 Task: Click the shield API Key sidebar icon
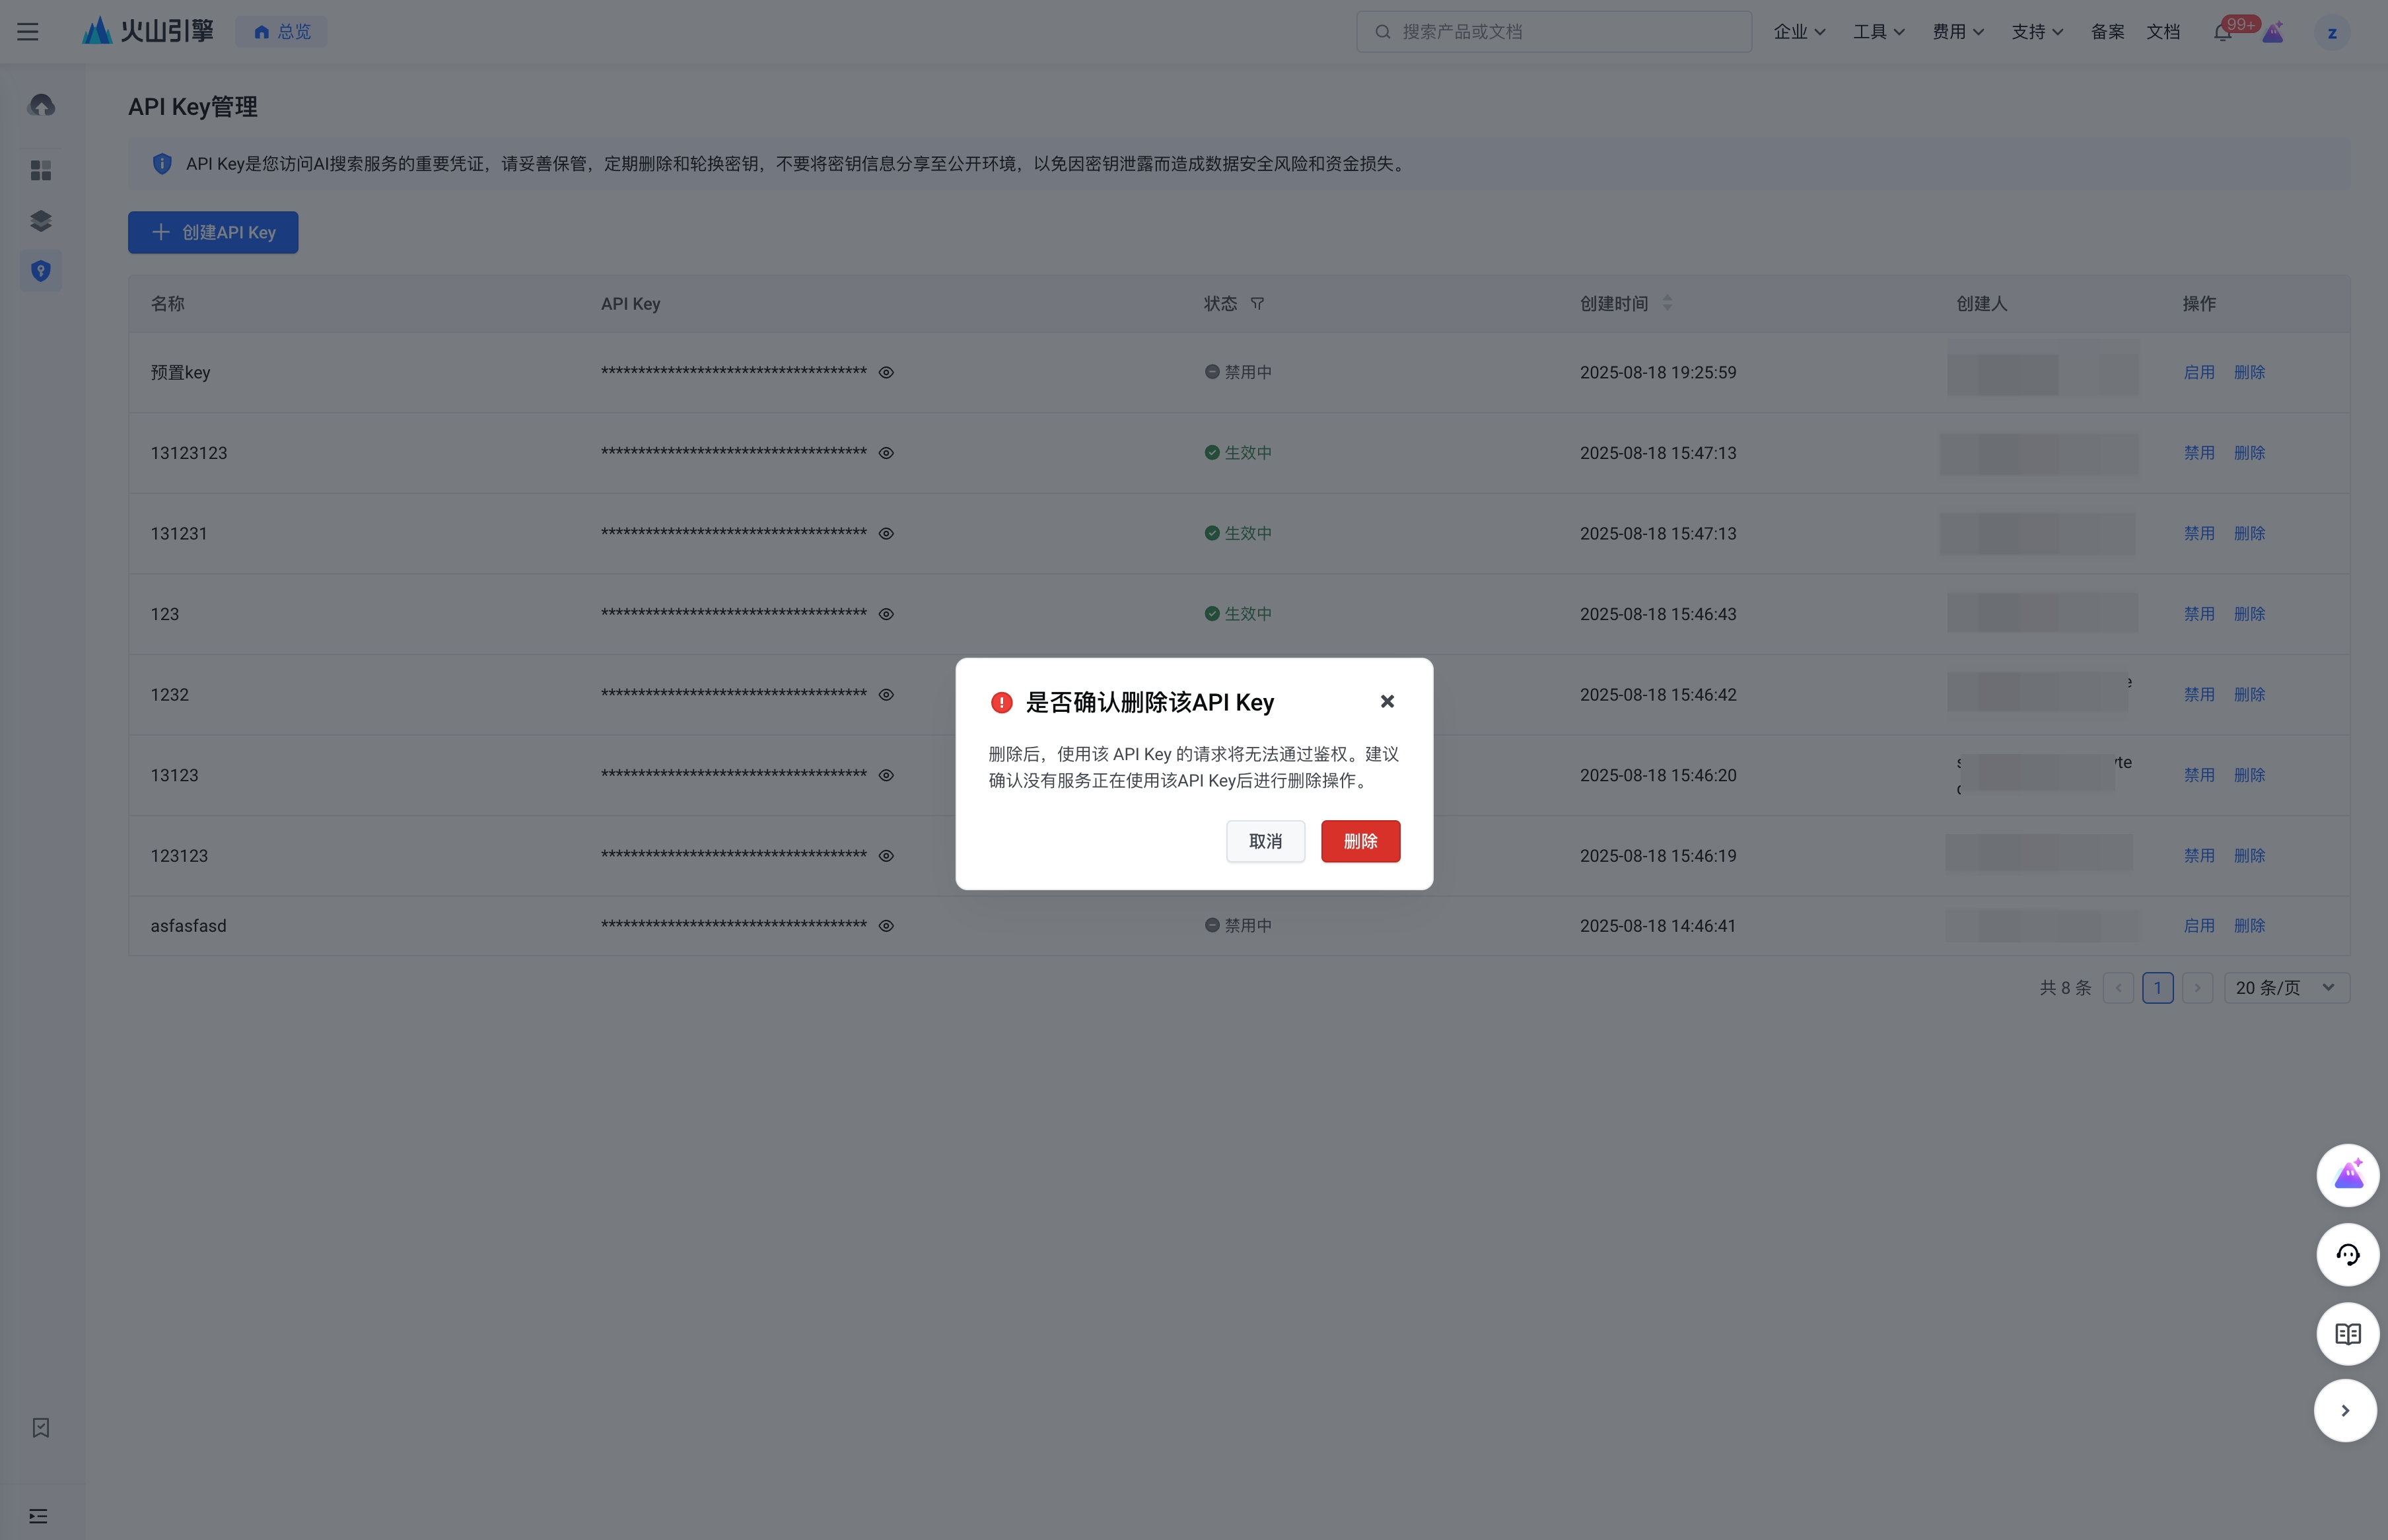(x=41, y=271)
